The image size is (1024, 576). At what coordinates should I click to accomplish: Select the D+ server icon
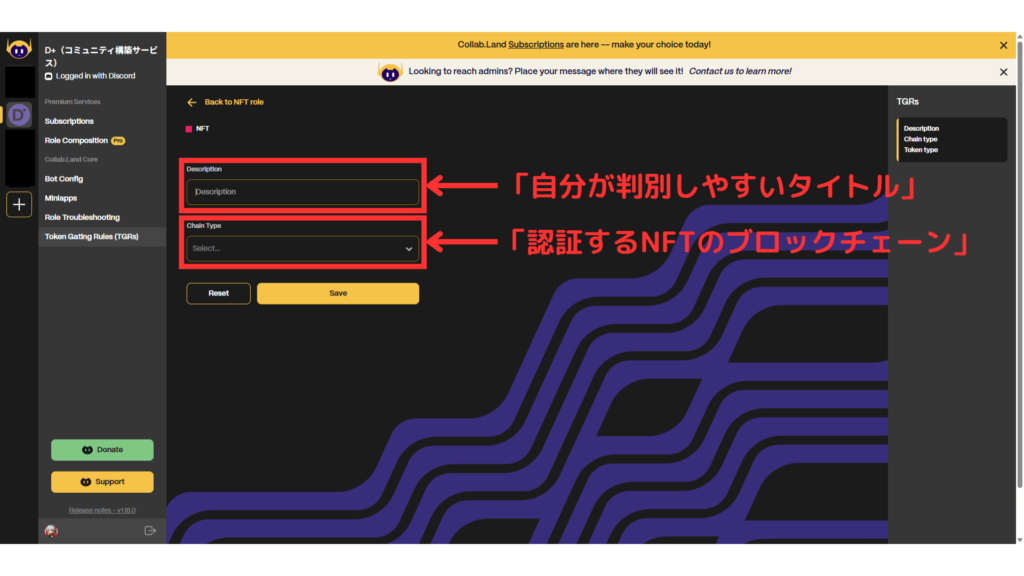tap(20, 115)
